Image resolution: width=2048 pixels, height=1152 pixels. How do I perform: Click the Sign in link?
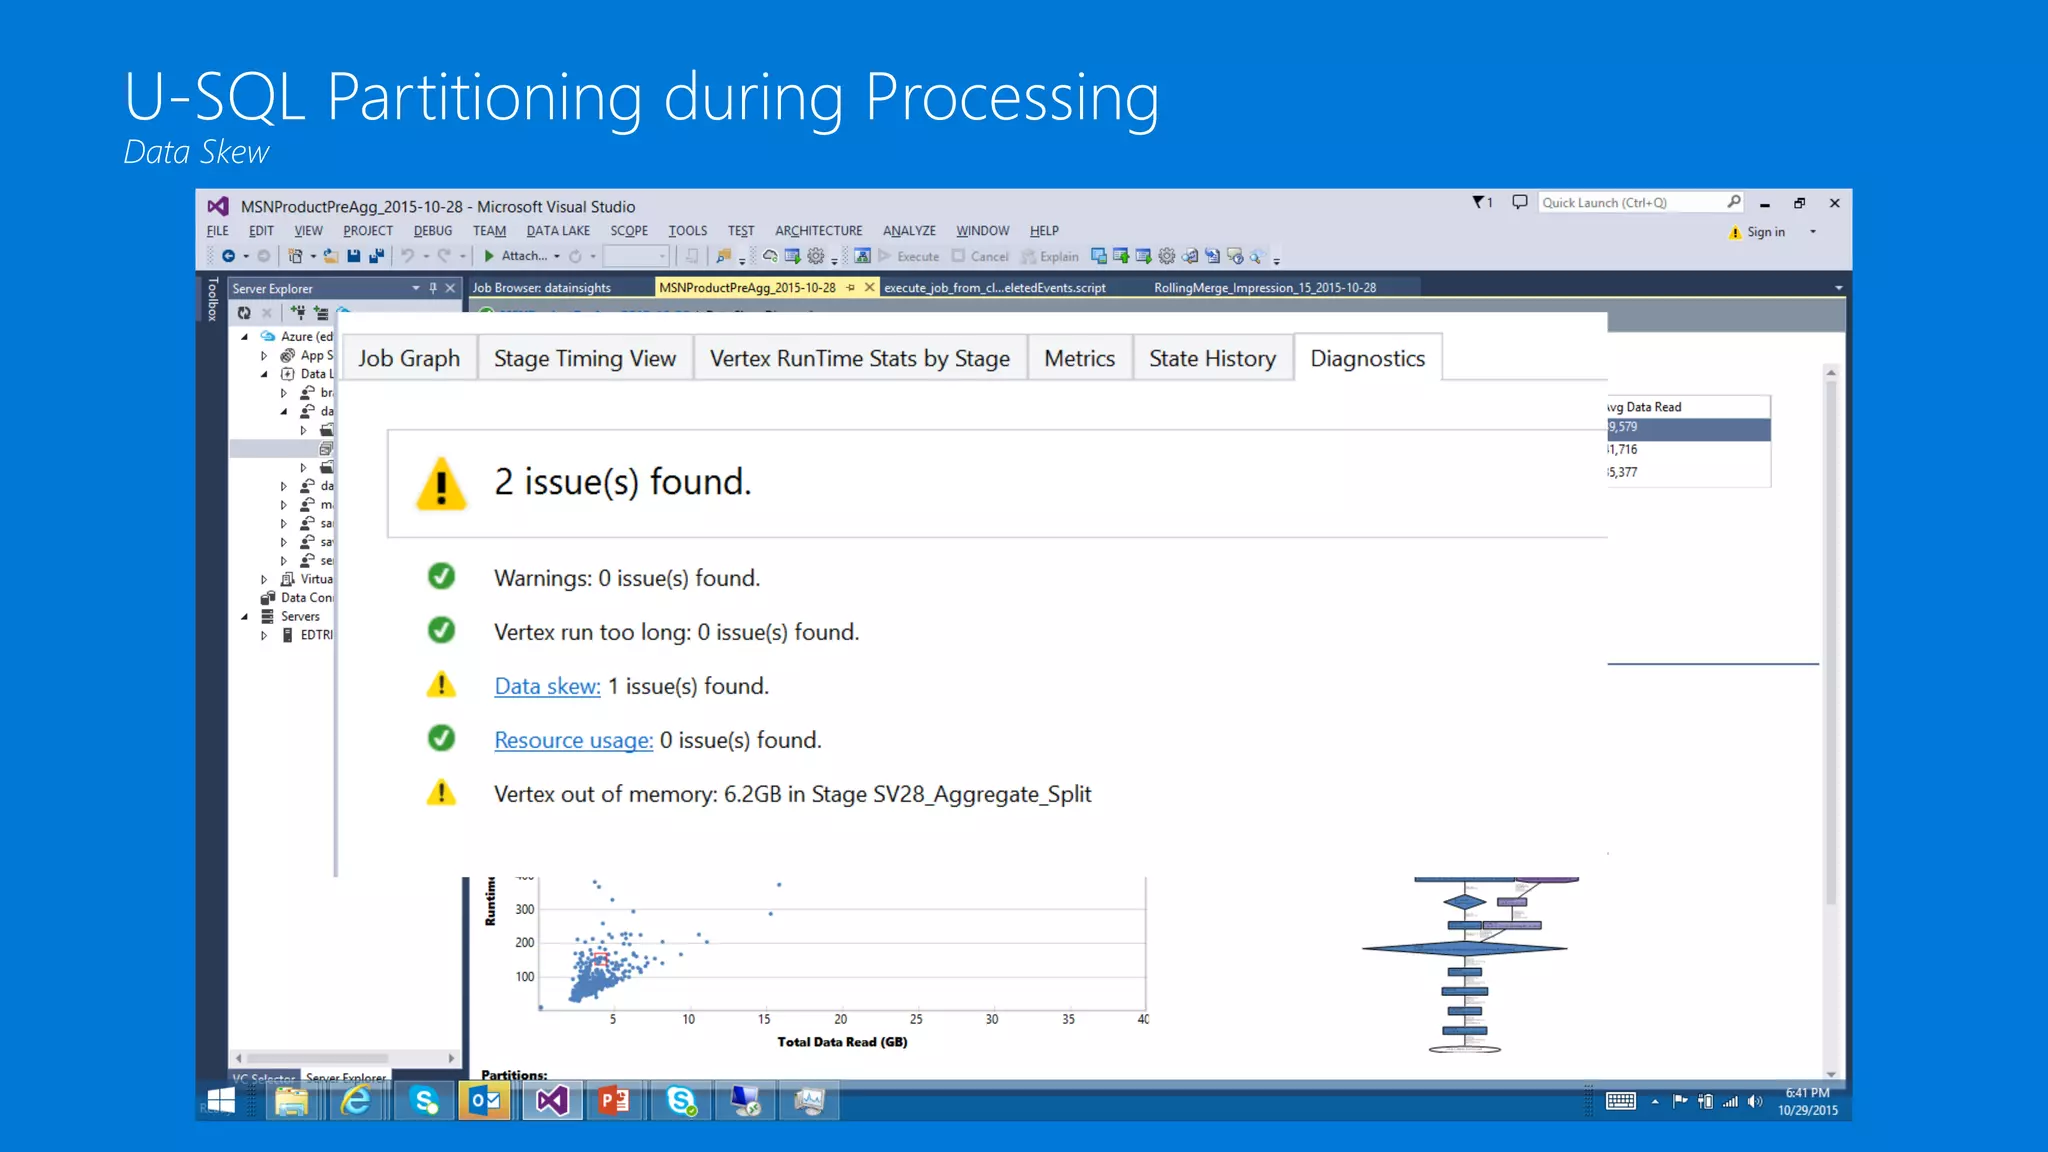click(x=1765, y=232)
